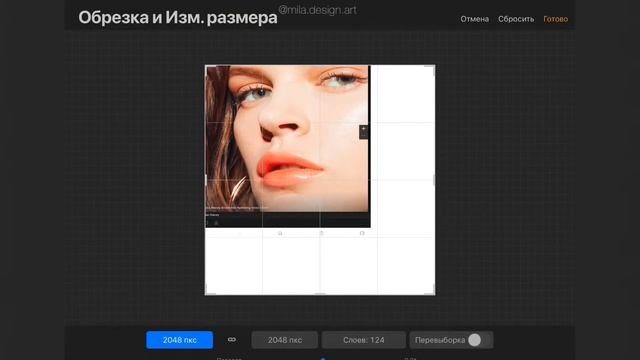The width and height of the screenshot is (640, 360).
Task: Select the gray 2048 пкс height field
Action: pyautogui.click(x=284, y=340)
